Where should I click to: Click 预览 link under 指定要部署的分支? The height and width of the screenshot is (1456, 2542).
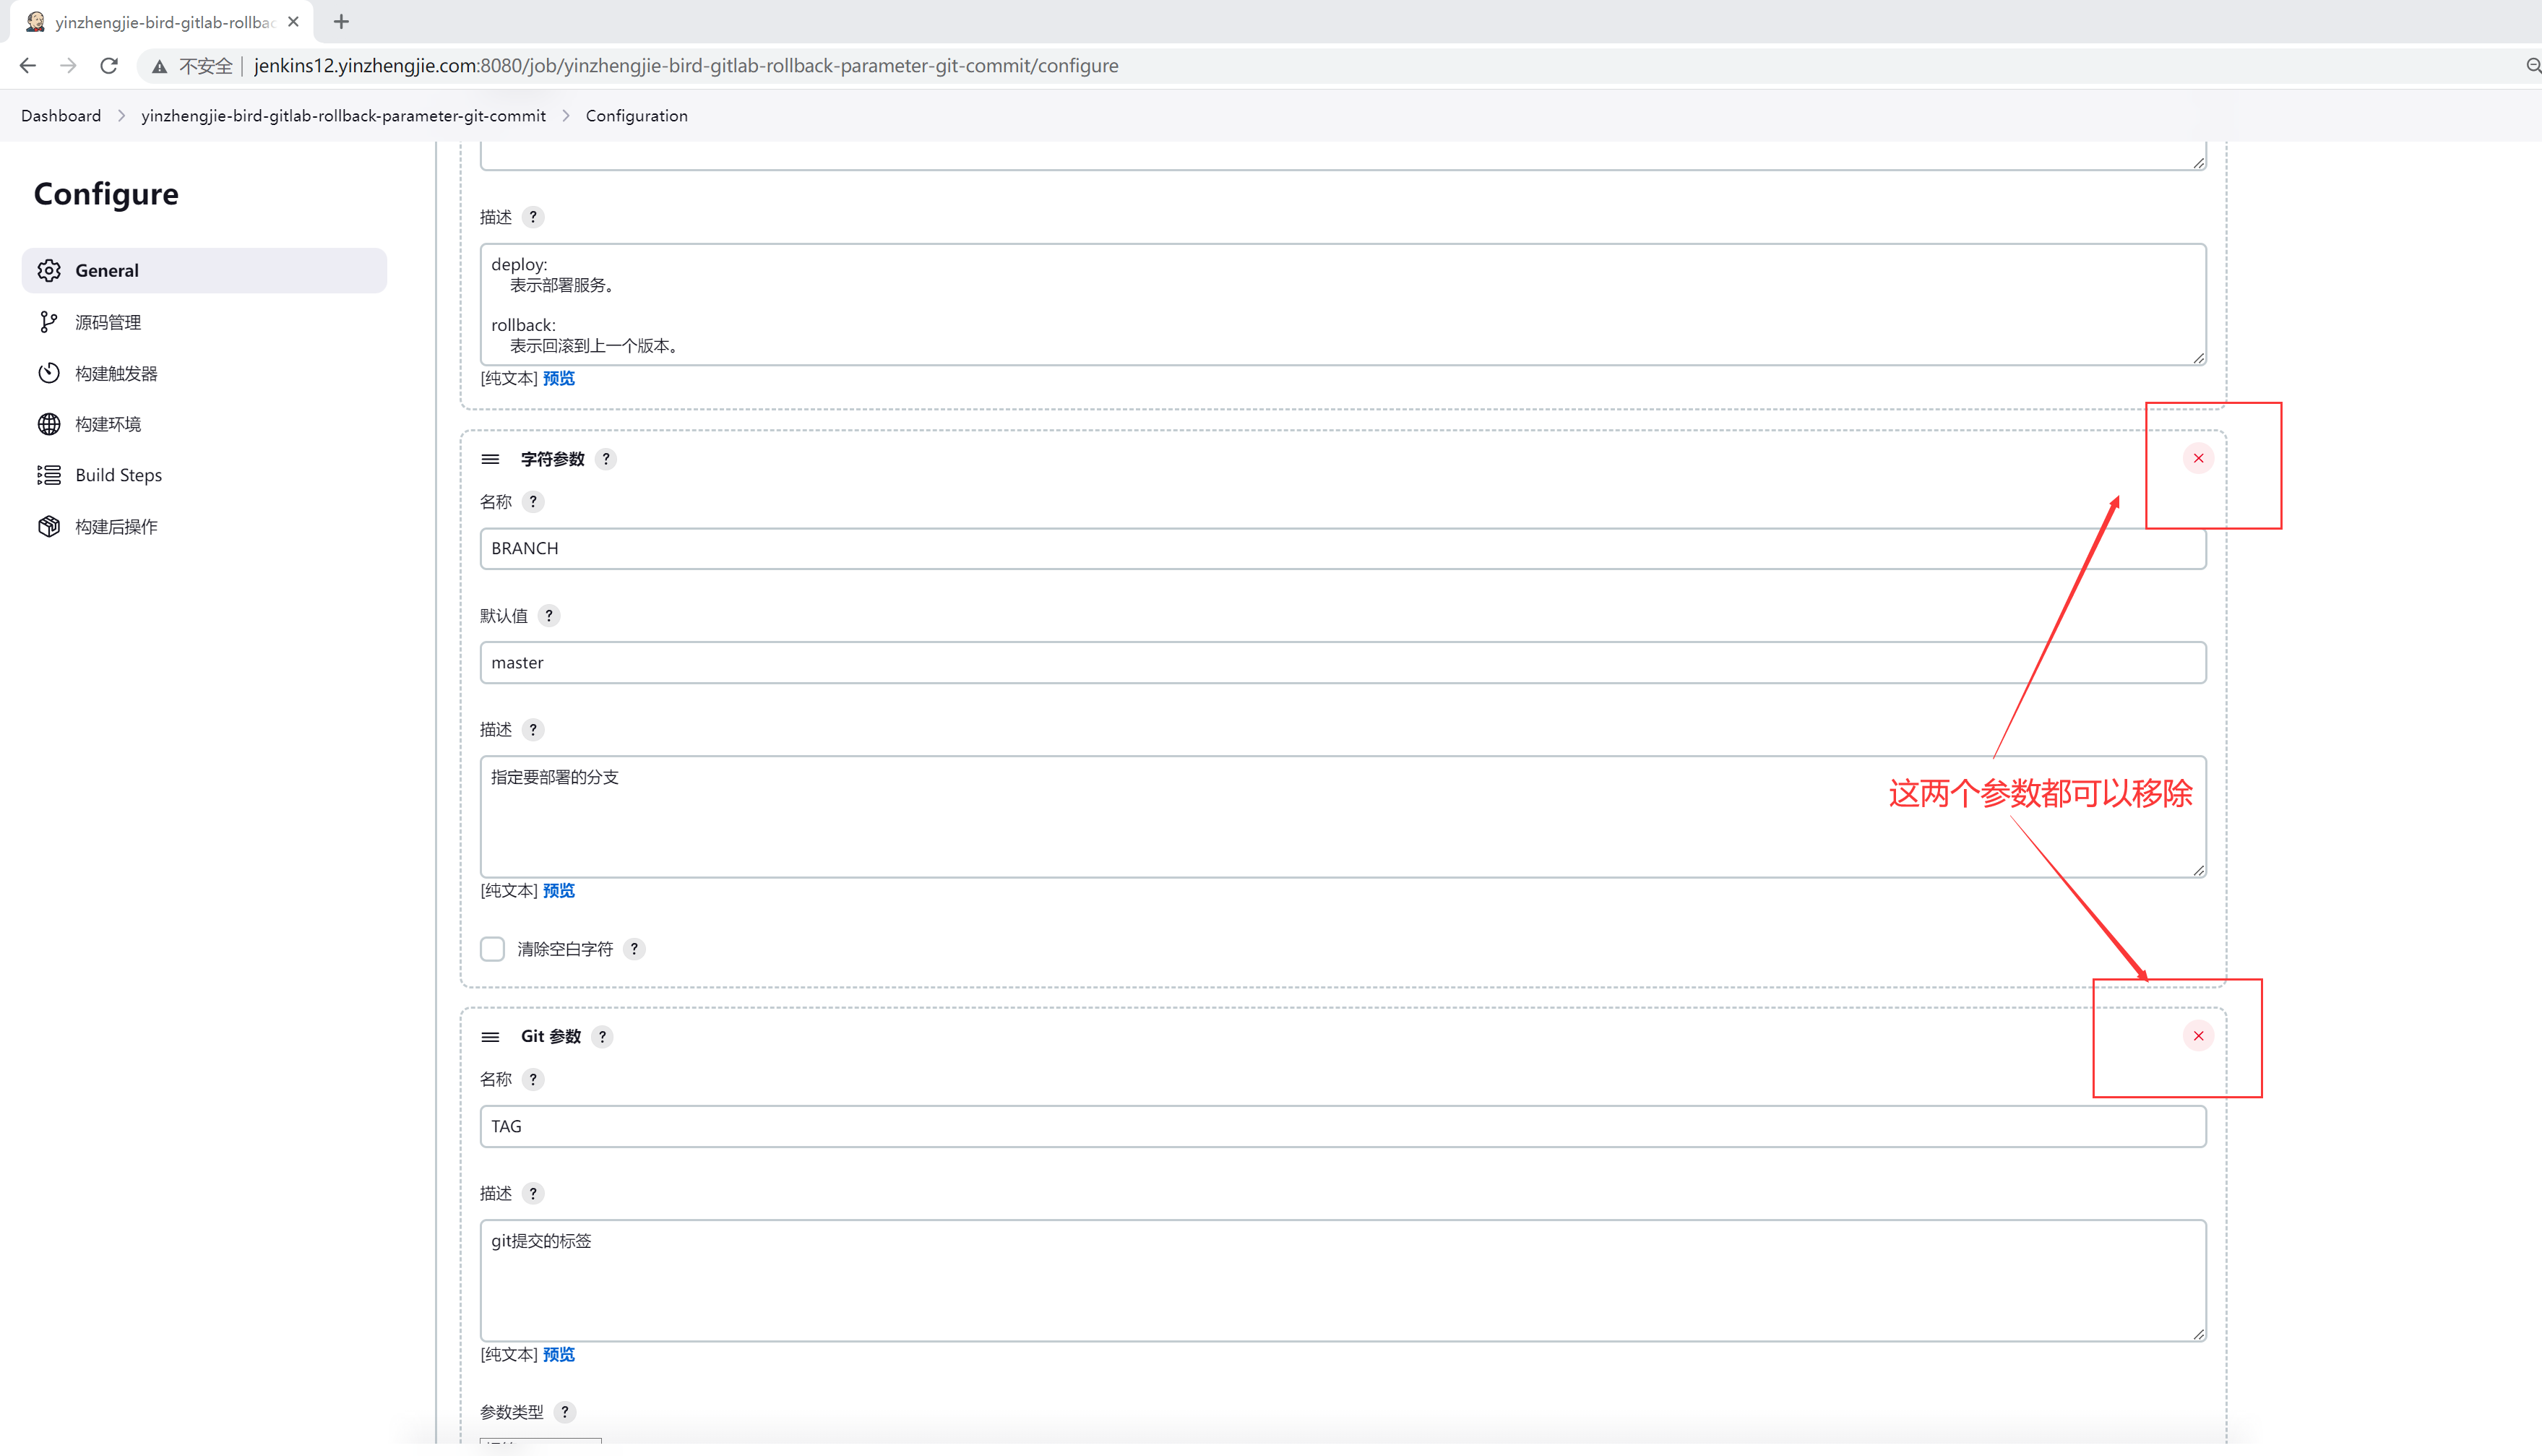pos(558,891)
